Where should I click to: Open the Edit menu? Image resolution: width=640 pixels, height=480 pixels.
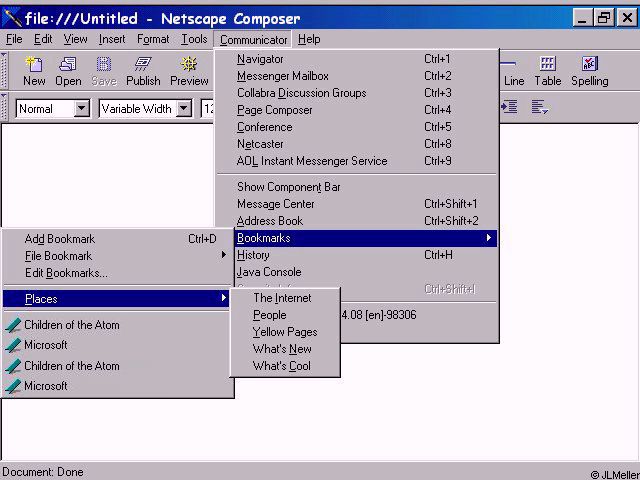(43, 39)
